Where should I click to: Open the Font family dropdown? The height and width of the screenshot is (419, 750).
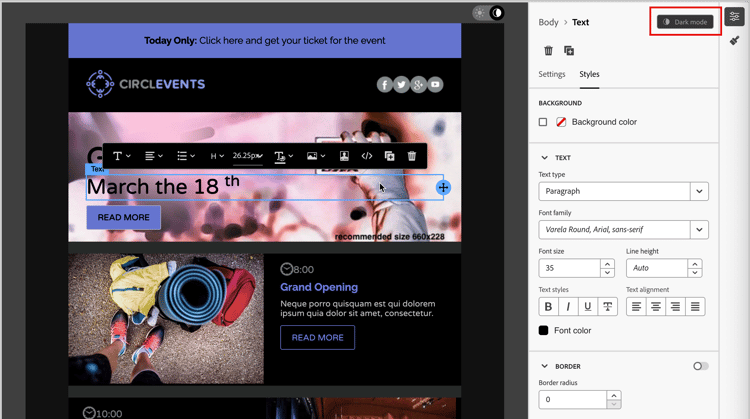(623, 230)
